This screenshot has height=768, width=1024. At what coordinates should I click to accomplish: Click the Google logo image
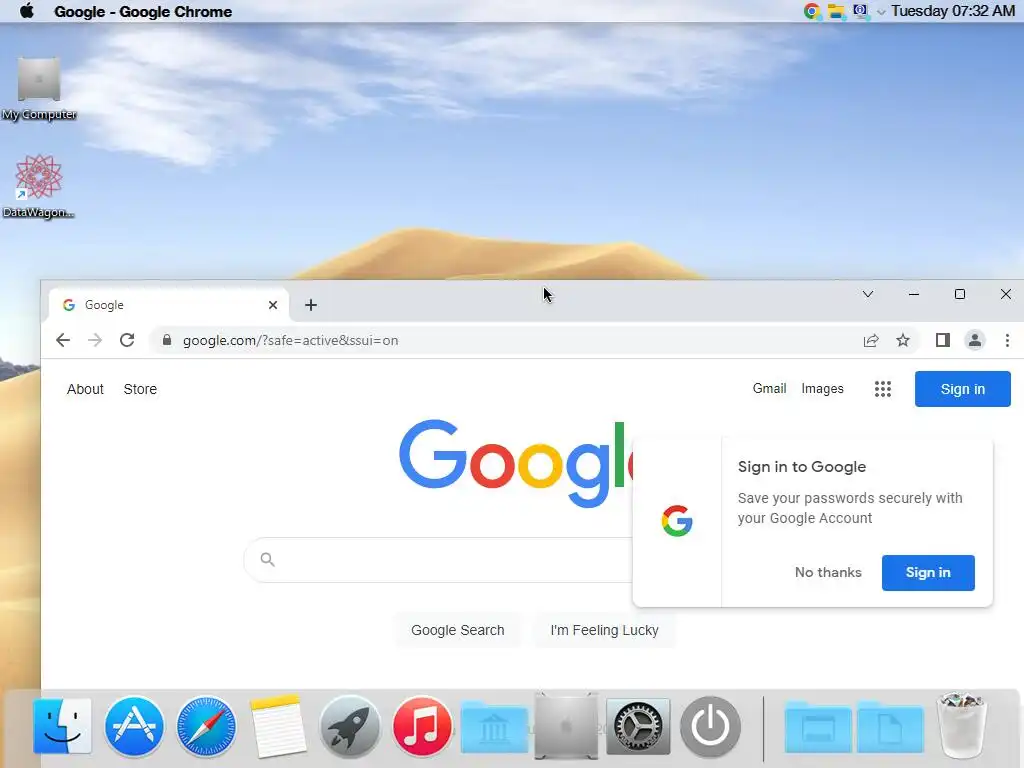[515, 462]
